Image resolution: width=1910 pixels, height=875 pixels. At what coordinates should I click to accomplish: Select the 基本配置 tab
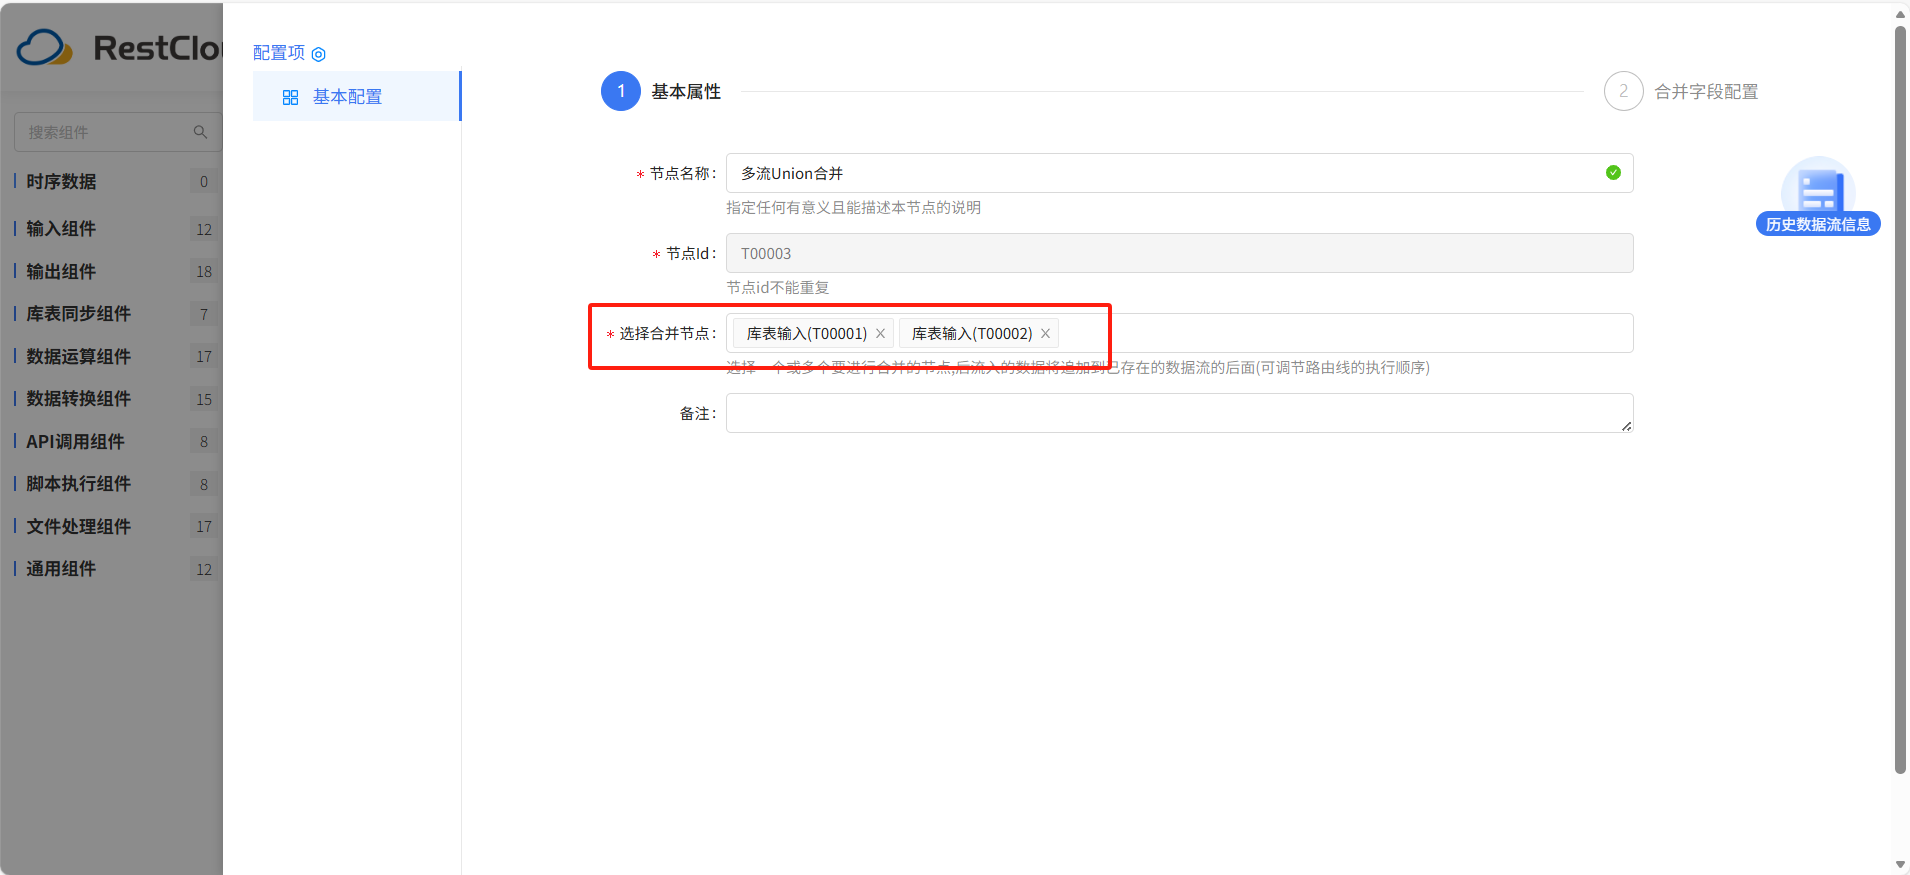[357, 96]
